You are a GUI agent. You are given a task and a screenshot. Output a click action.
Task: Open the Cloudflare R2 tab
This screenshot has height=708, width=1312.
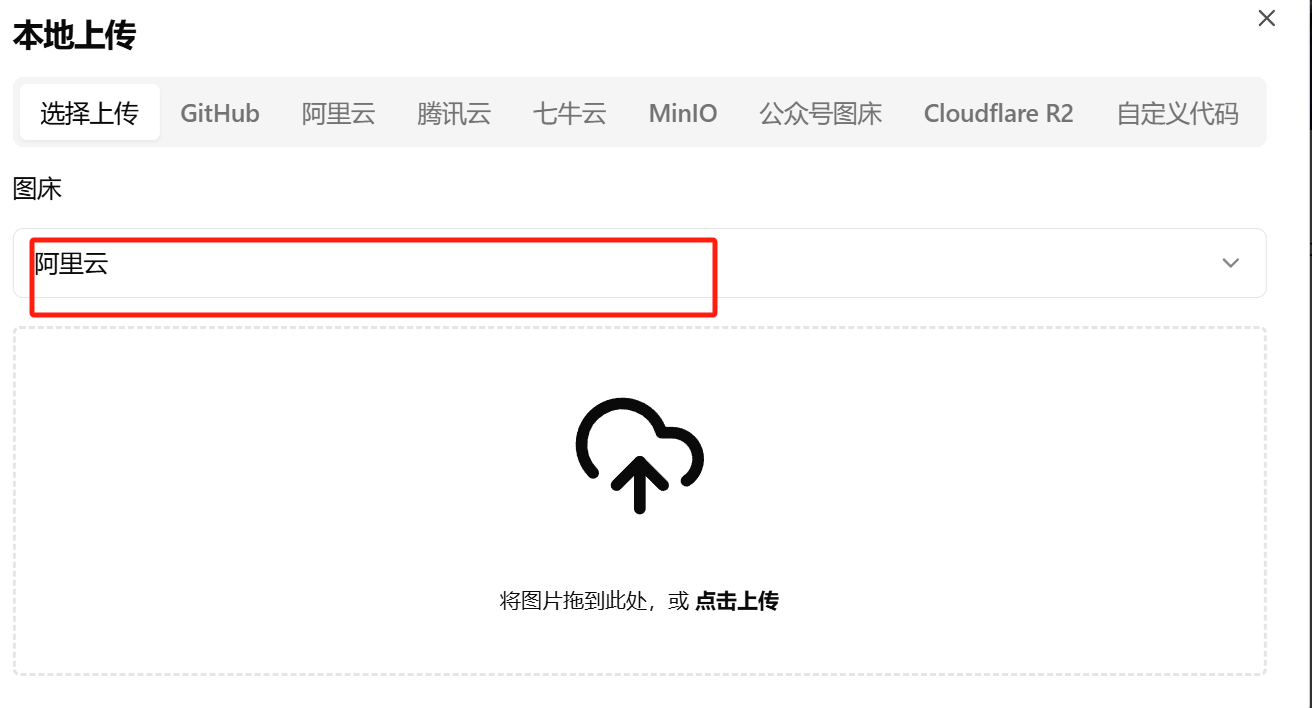click(x=999, y=113)
